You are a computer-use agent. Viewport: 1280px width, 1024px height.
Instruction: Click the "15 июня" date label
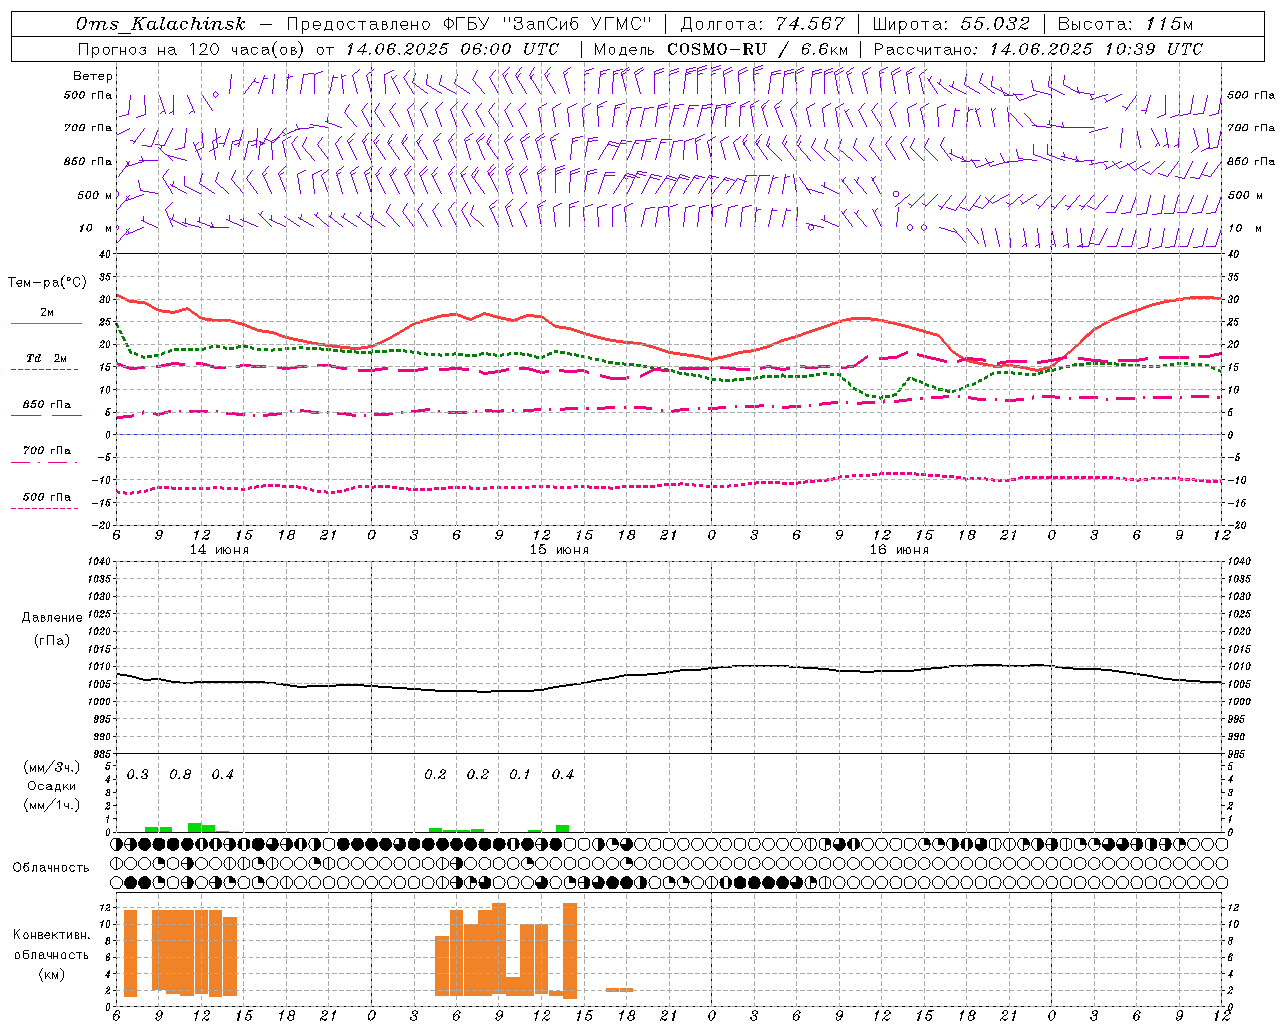click(x=559, y=550)
